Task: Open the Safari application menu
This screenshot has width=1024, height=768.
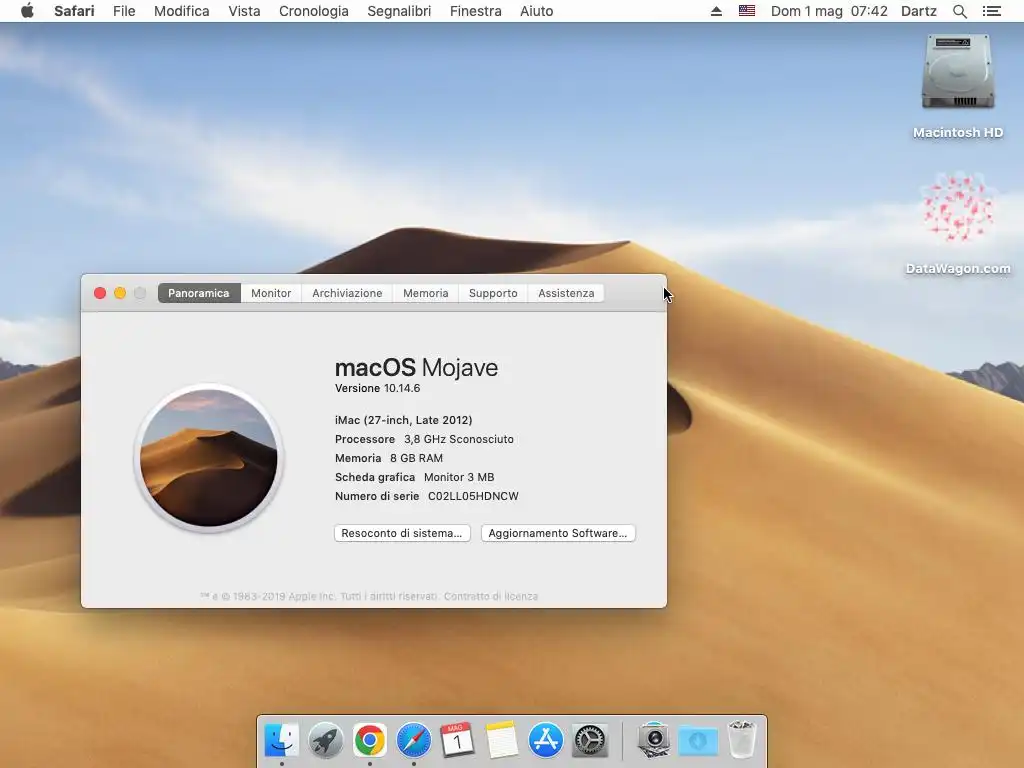Action: point(74,11)
